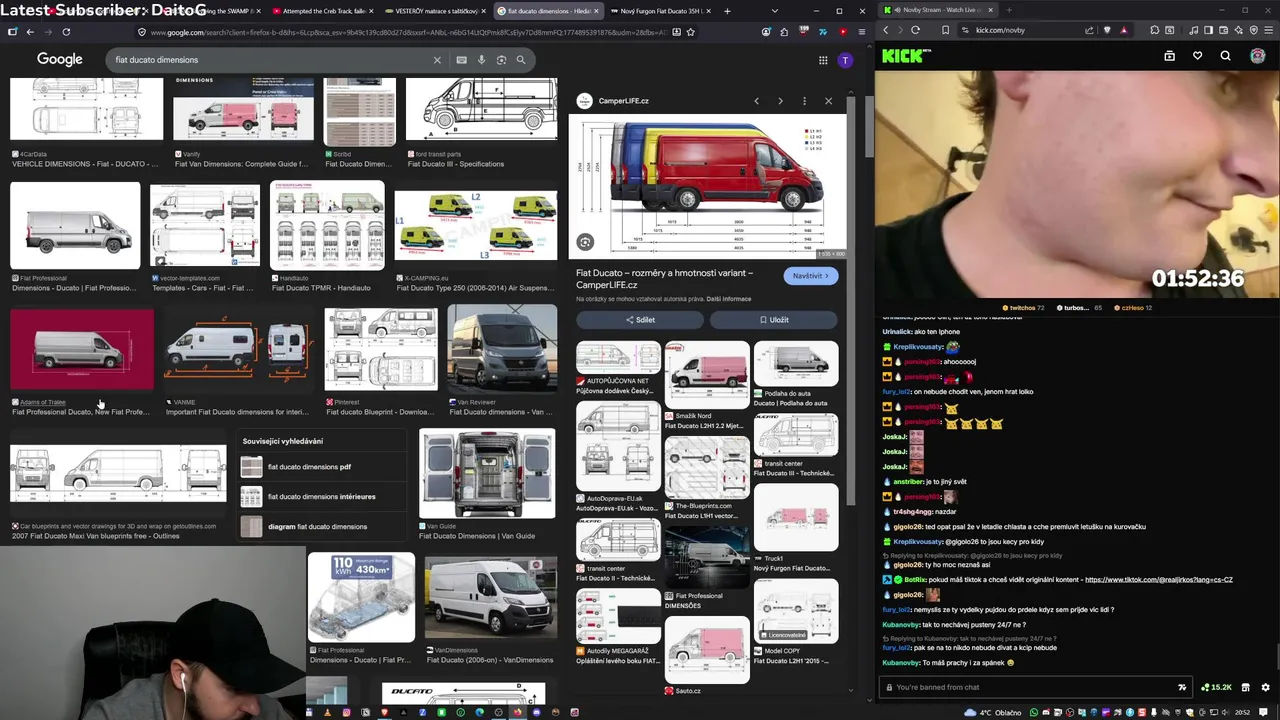
Task: Click the Google search text field
Action: coord(270,60)
